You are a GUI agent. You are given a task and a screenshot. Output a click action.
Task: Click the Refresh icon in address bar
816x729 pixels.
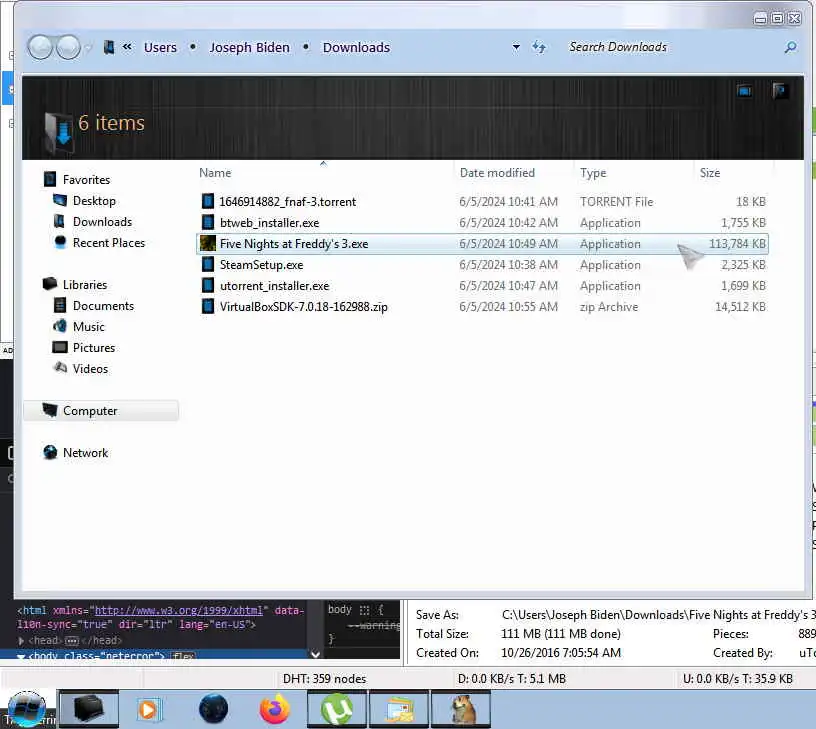(x=539, y=47)
